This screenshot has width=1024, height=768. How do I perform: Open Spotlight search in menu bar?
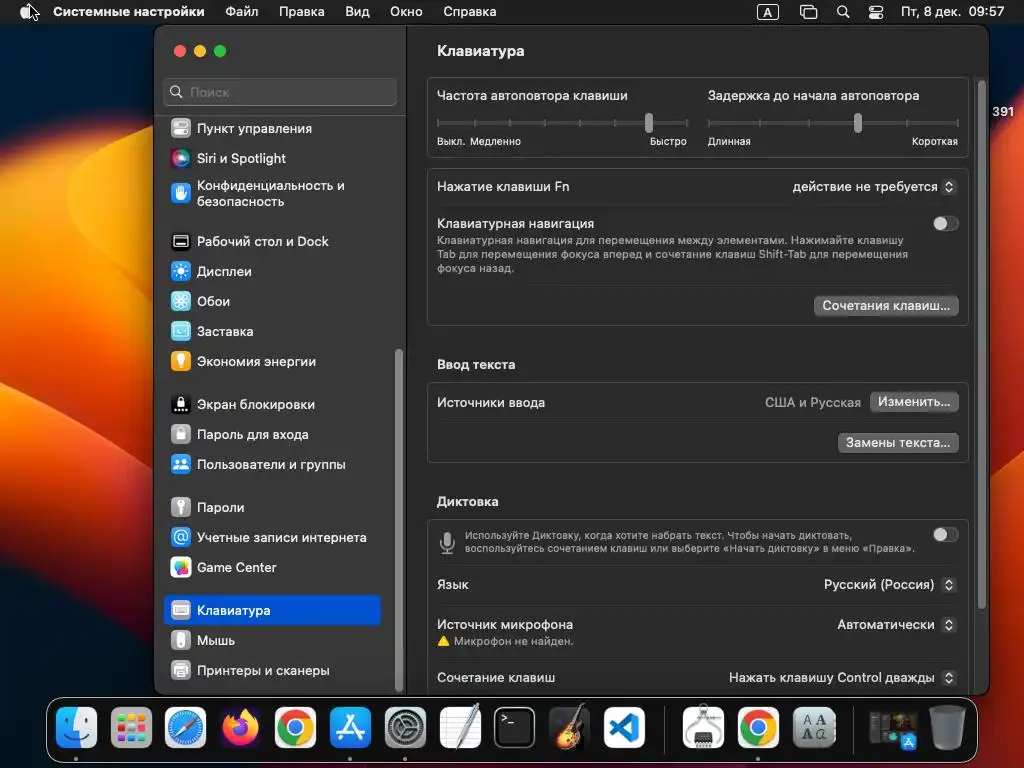point(842,12)
